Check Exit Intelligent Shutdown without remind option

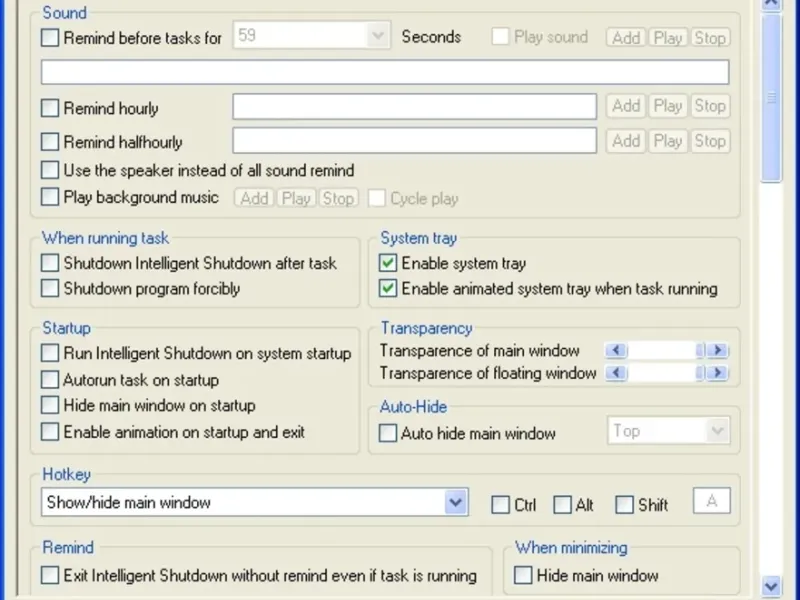(49, 576)
